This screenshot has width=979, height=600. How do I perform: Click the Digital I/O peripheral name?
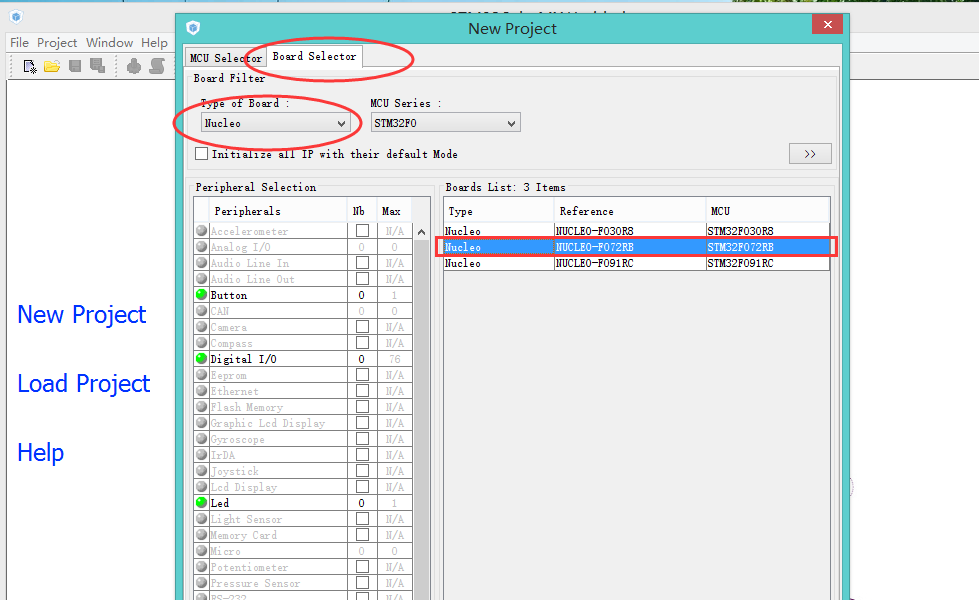[244, 359]
